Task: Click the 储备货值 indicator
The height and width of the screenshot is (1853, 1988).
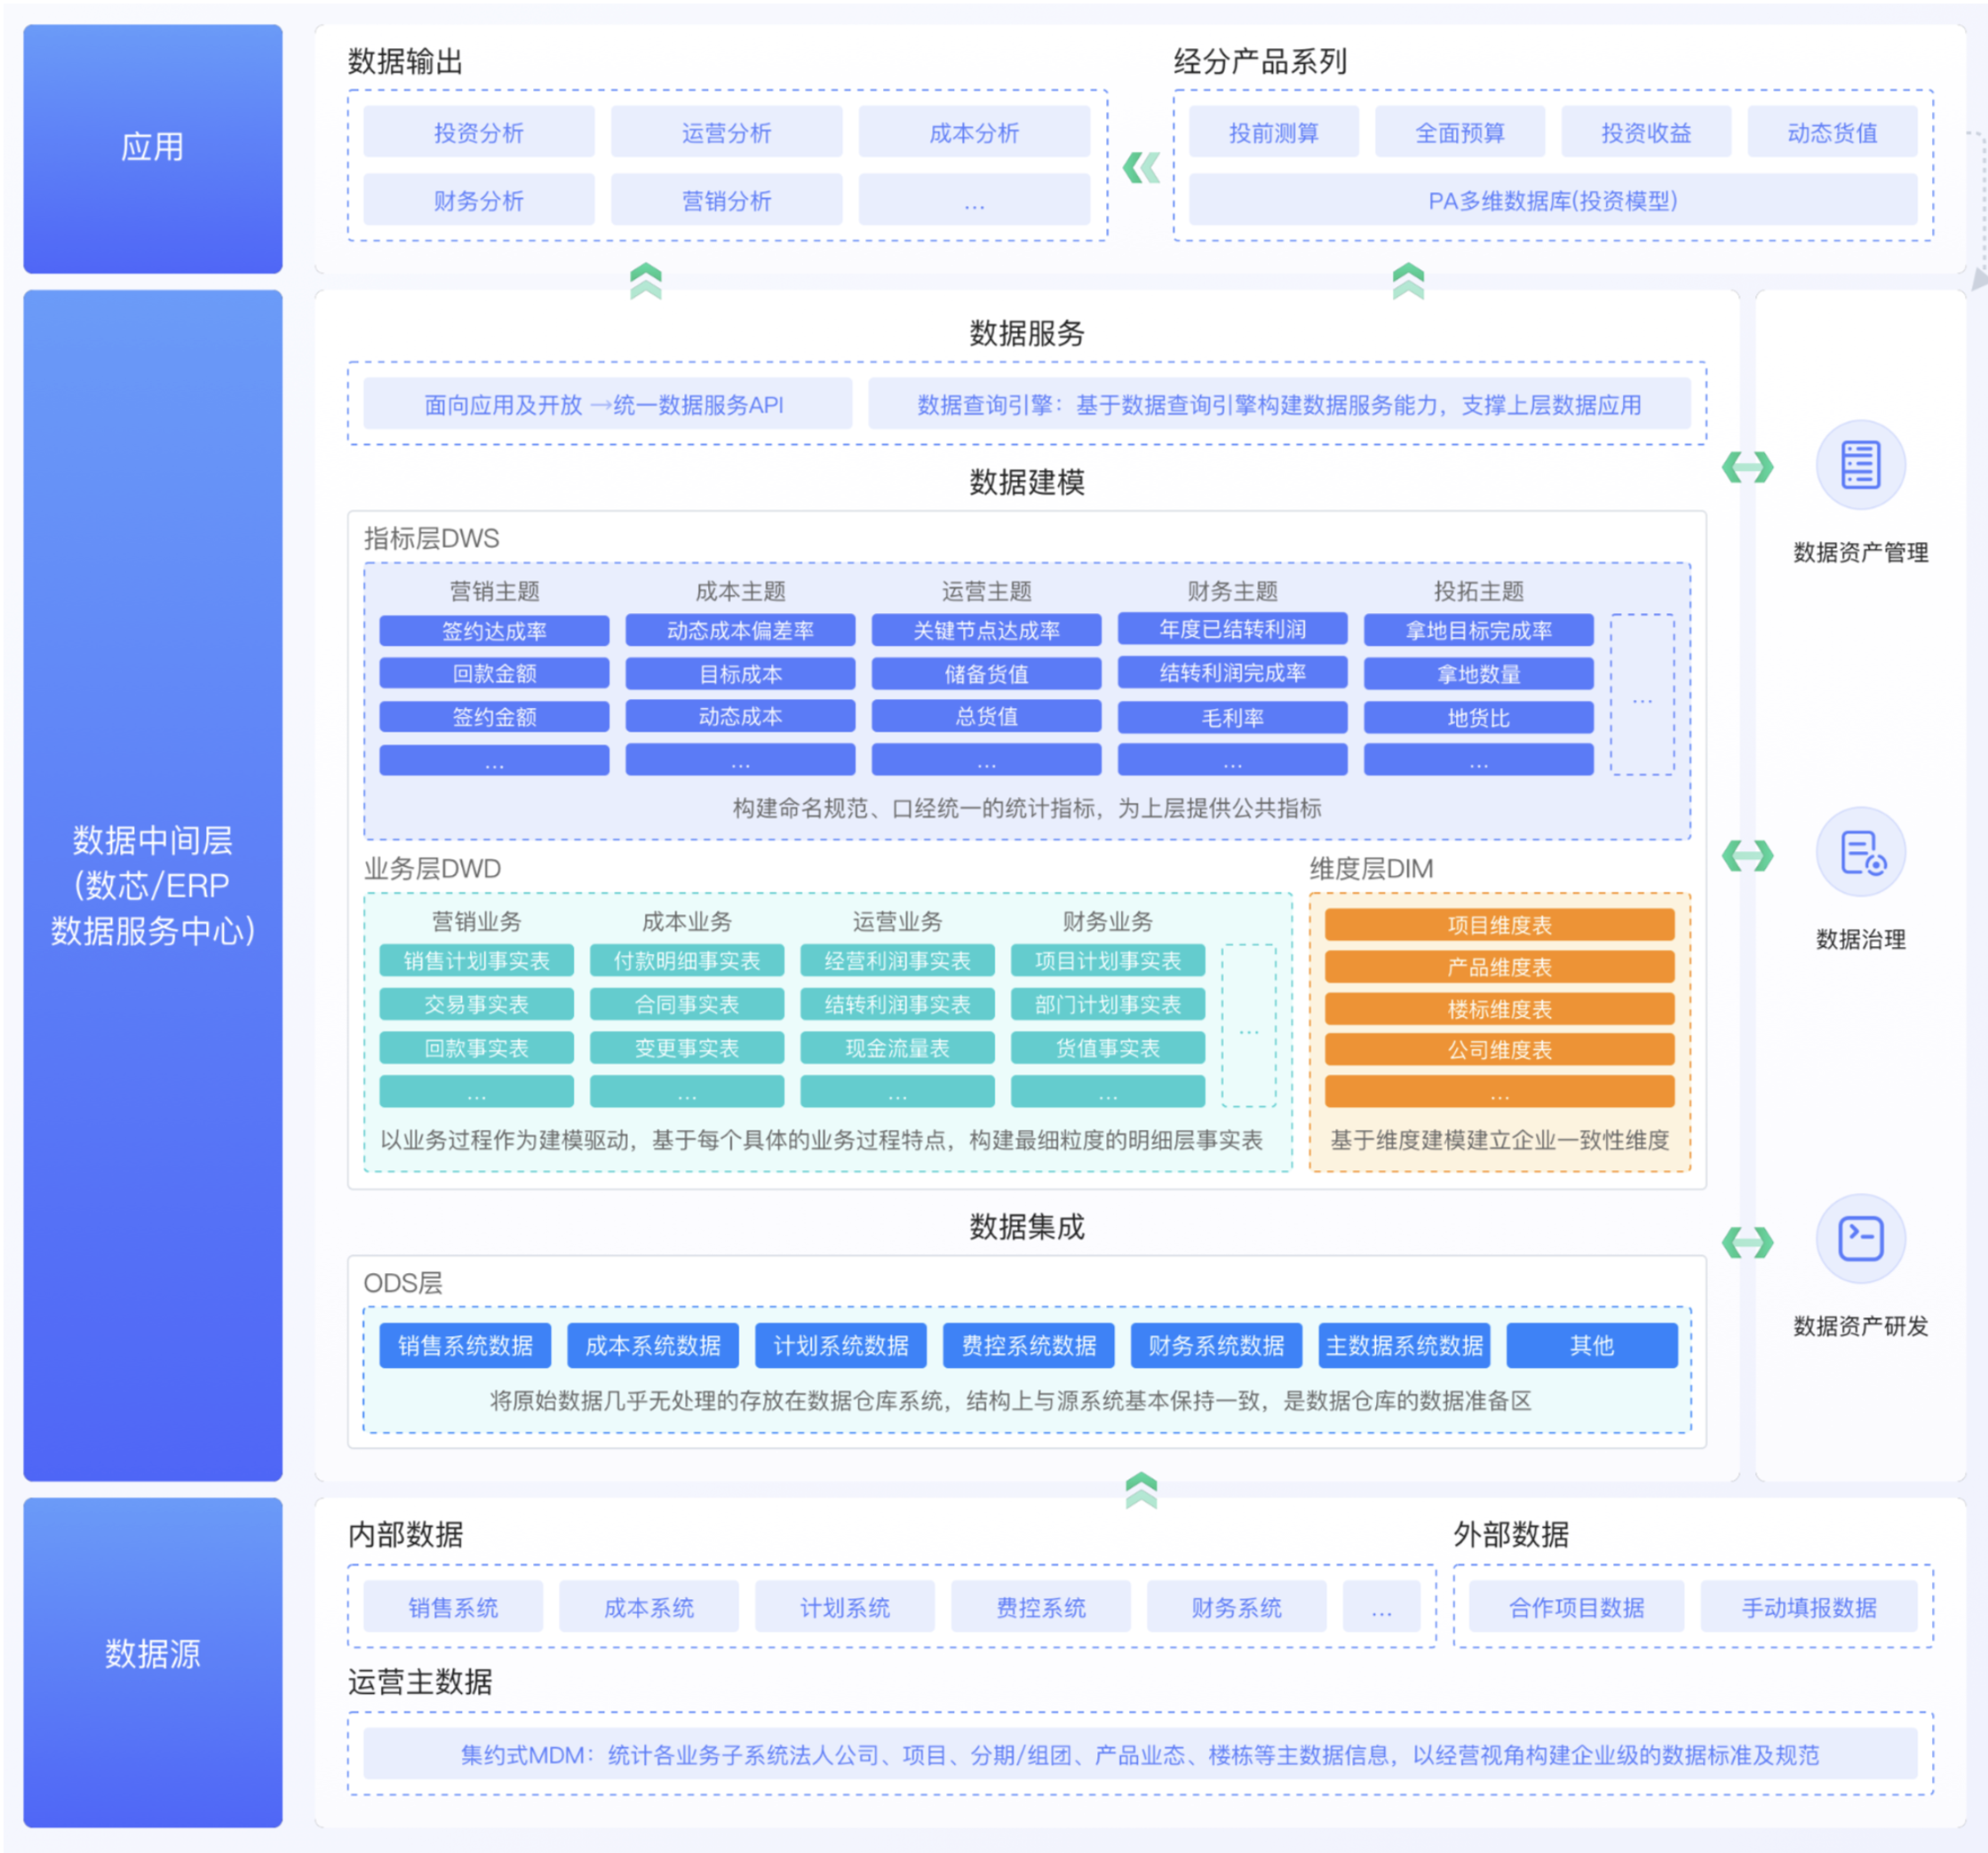Action: (x=987, y=674)
